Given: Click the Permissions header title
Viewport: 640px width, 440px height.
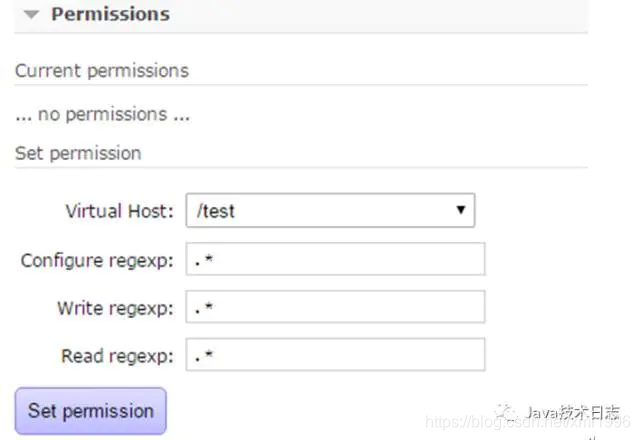Looking at the screenshot, I should point(110,15).
